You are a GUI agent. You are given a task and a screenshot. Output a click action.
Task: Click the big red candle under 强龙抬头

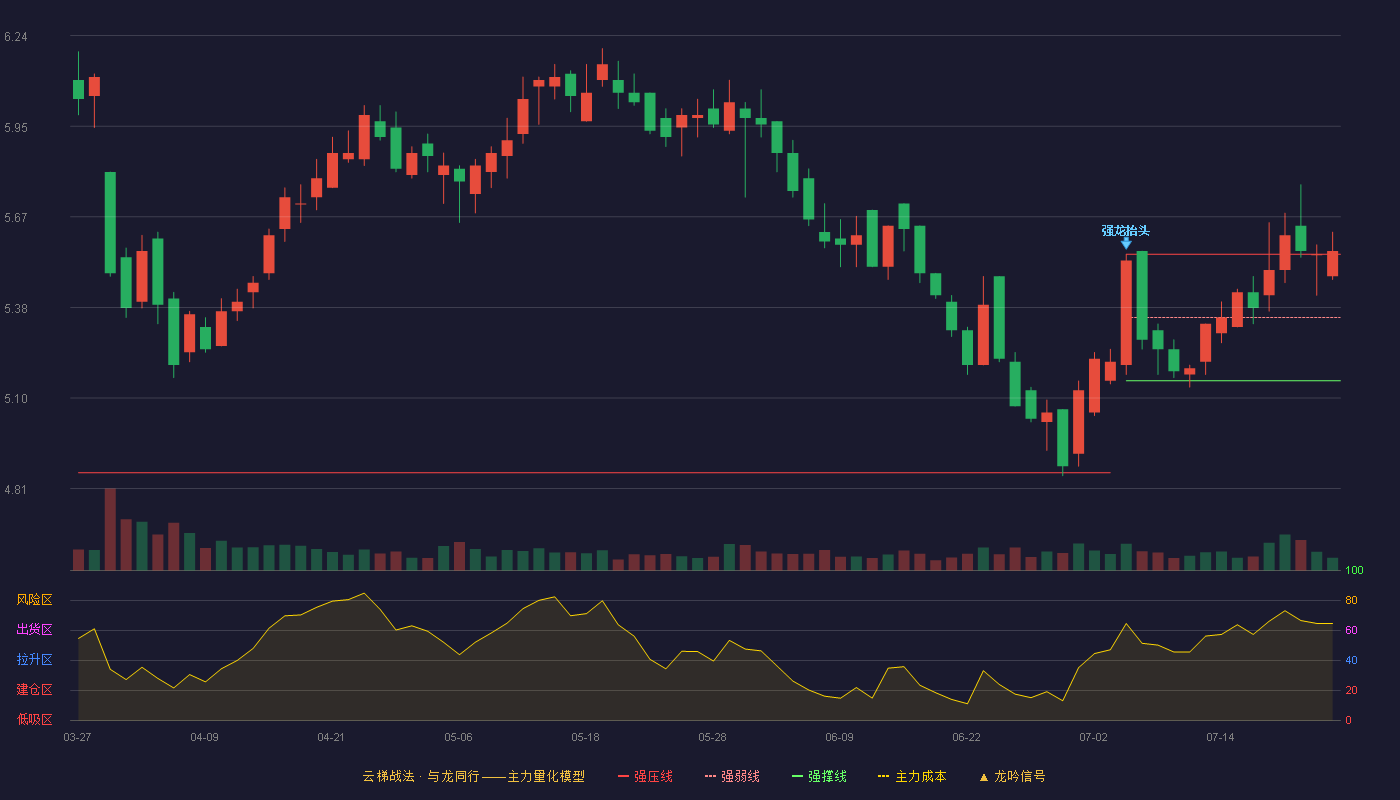1126,312
